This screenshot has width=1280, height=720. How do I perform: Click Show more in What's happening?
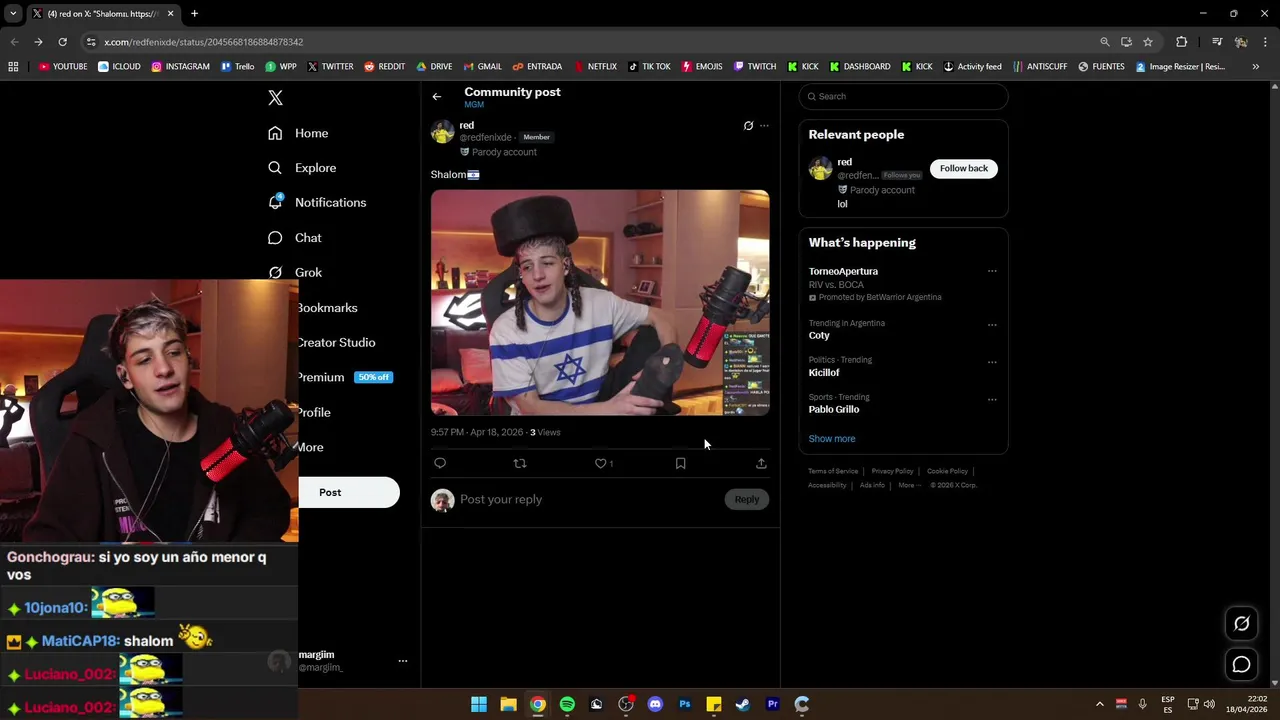click(832, 439)
